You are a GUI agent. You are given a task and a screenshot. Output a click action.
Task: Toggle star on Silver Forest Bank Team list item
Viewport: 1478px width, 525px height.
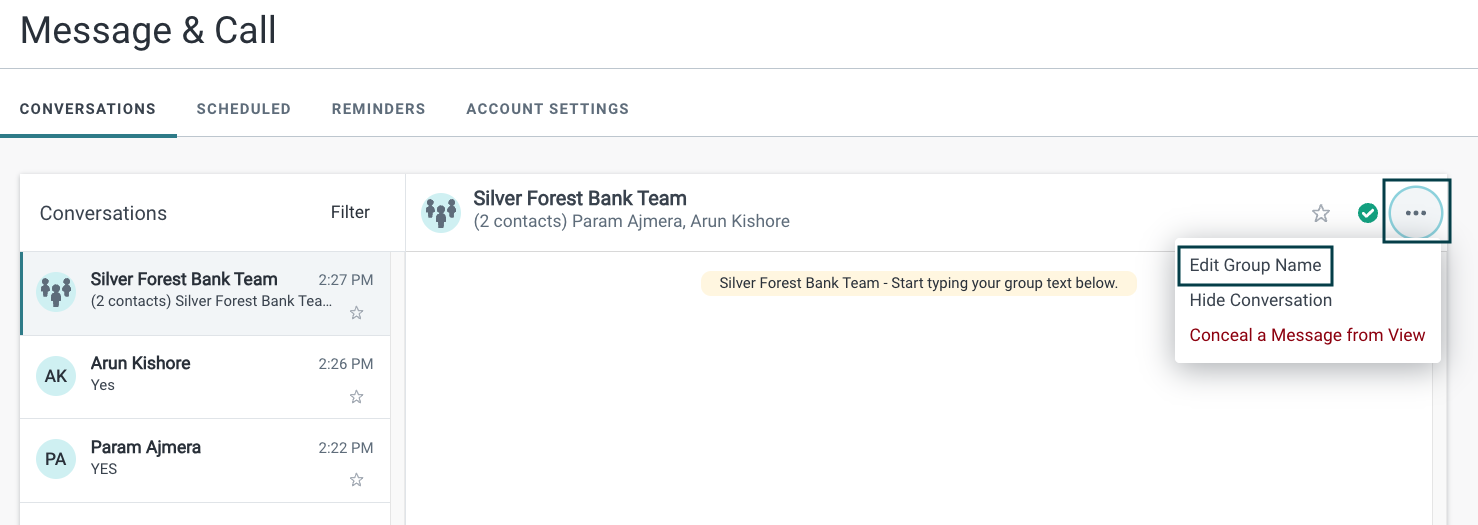[356, 313]
